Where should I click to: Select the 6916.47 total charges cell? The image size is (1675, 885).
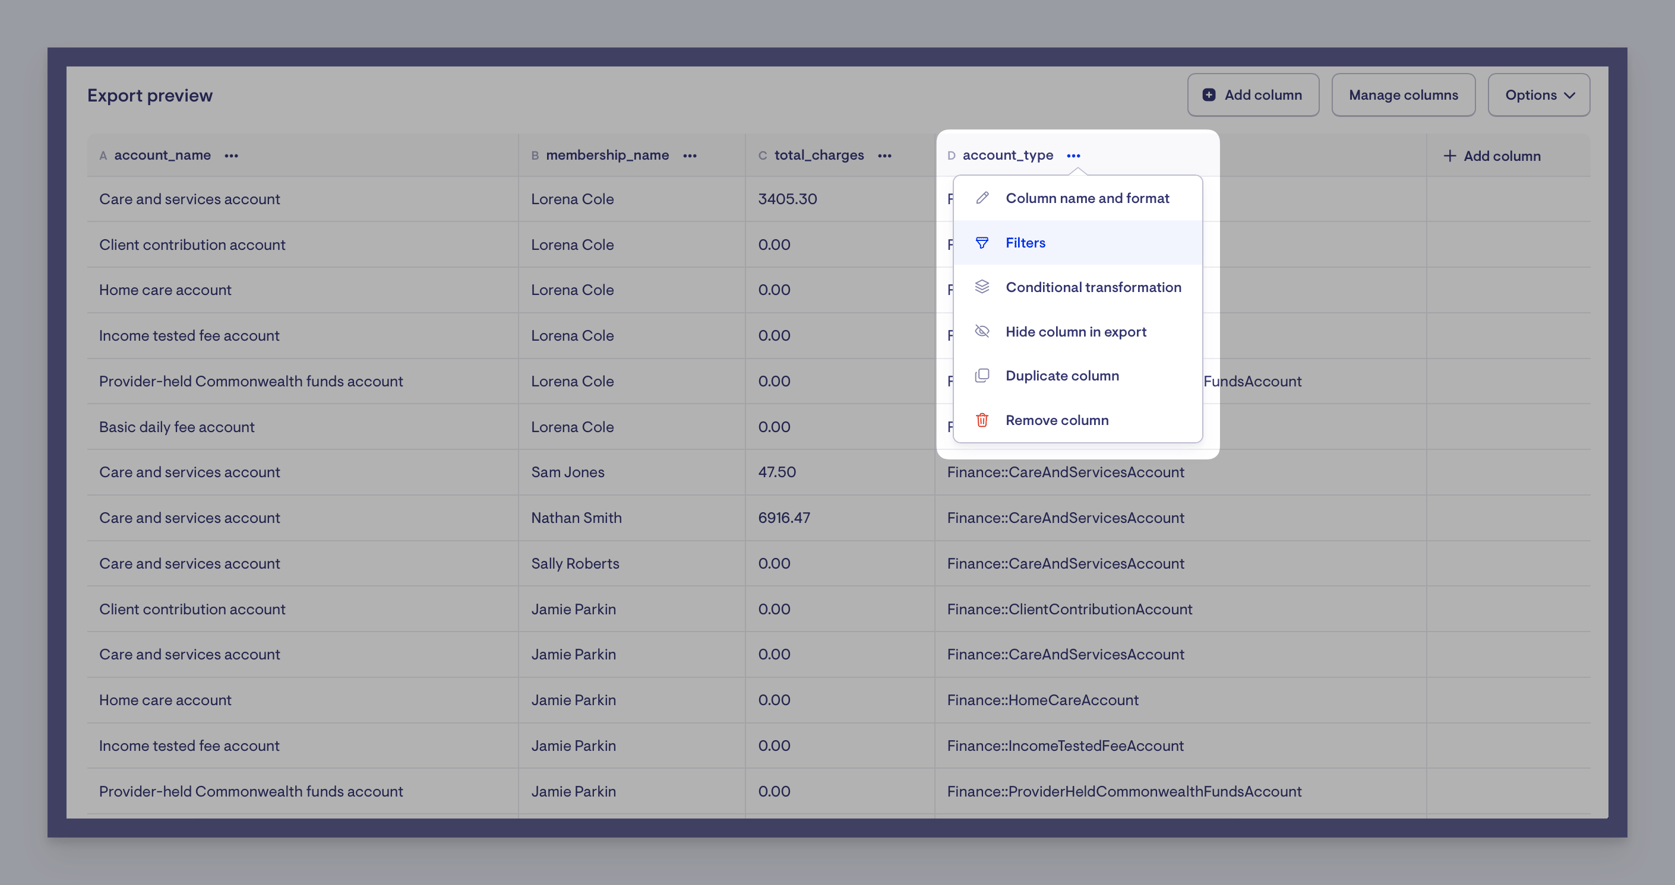pyautogui.click(x=840, y=518)
